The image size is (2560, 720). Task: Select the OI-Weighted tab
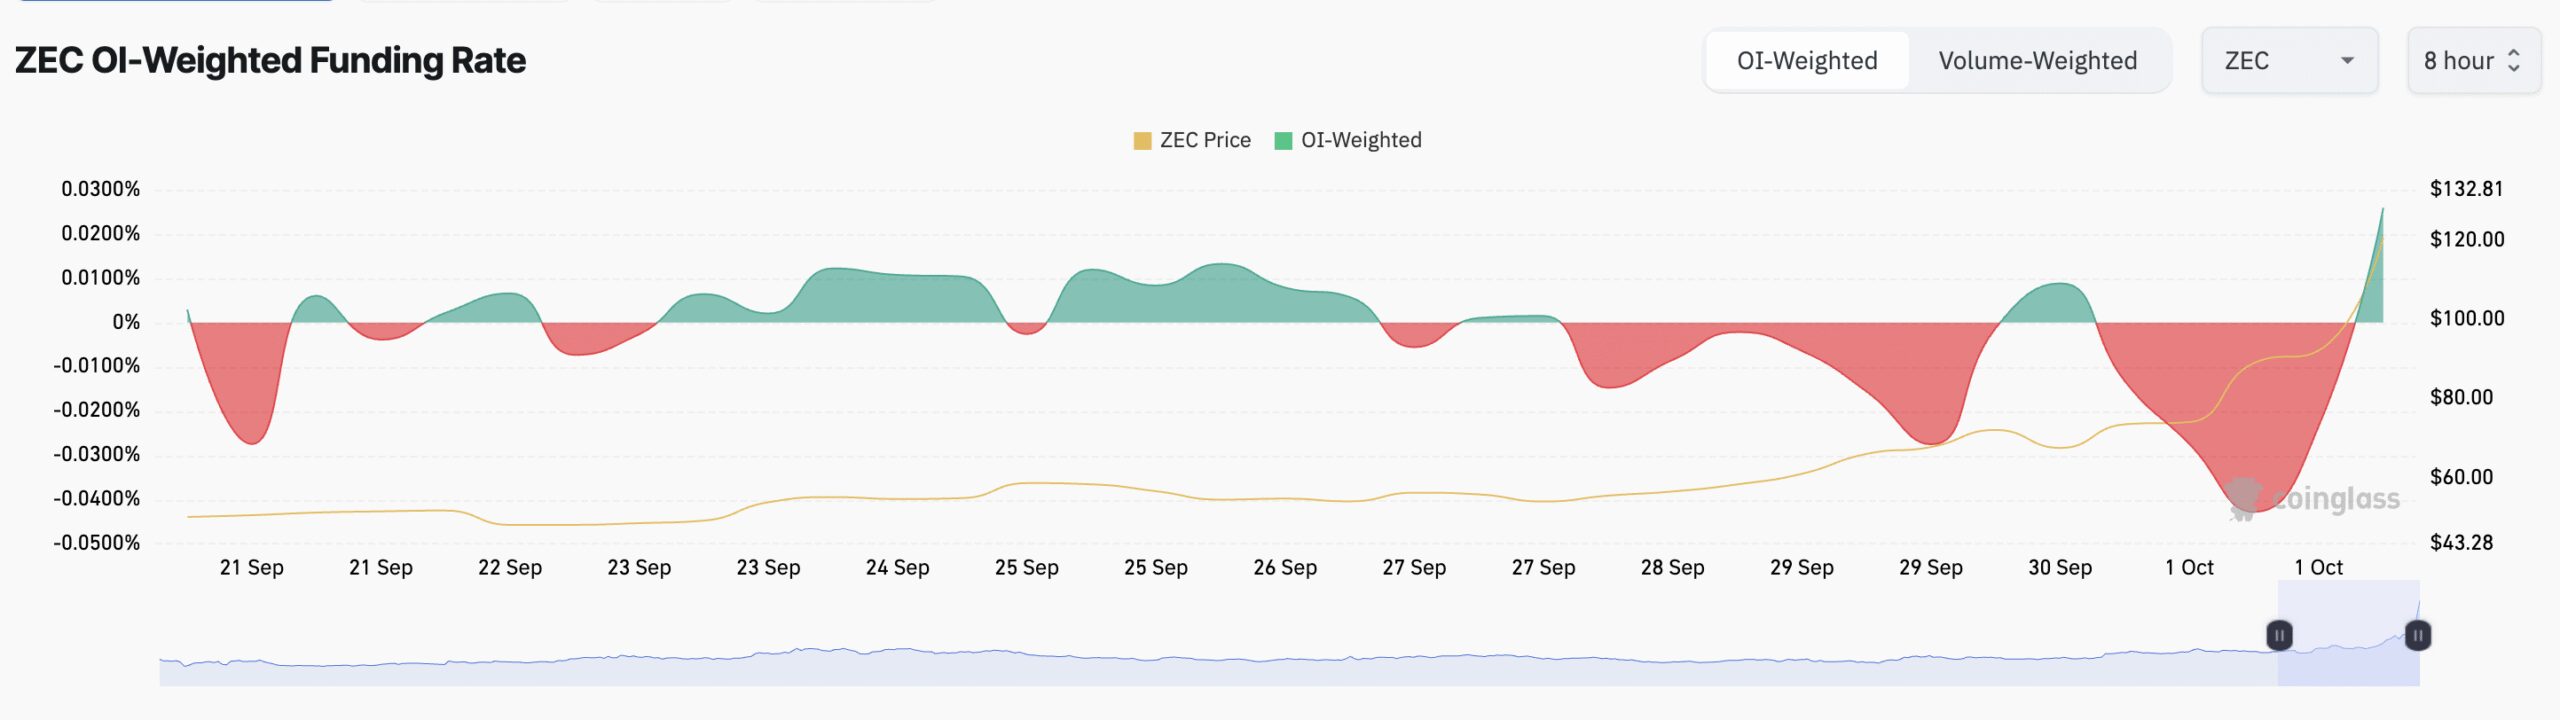tap(1807, 61)
